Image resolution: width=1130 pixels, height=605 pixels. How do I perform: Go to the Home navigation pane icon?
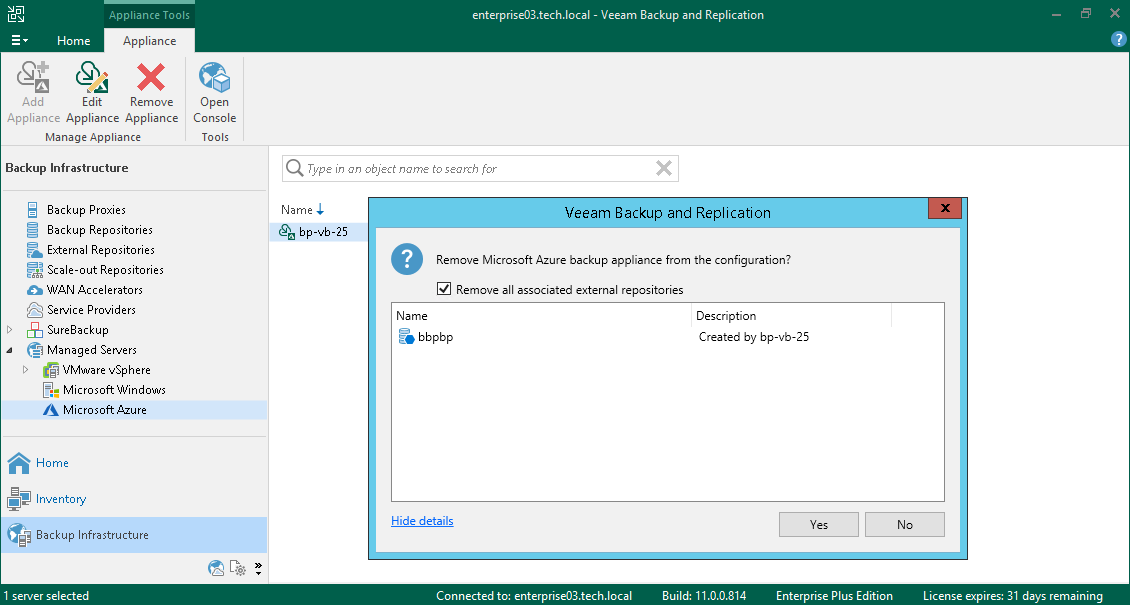pos(19,463)
